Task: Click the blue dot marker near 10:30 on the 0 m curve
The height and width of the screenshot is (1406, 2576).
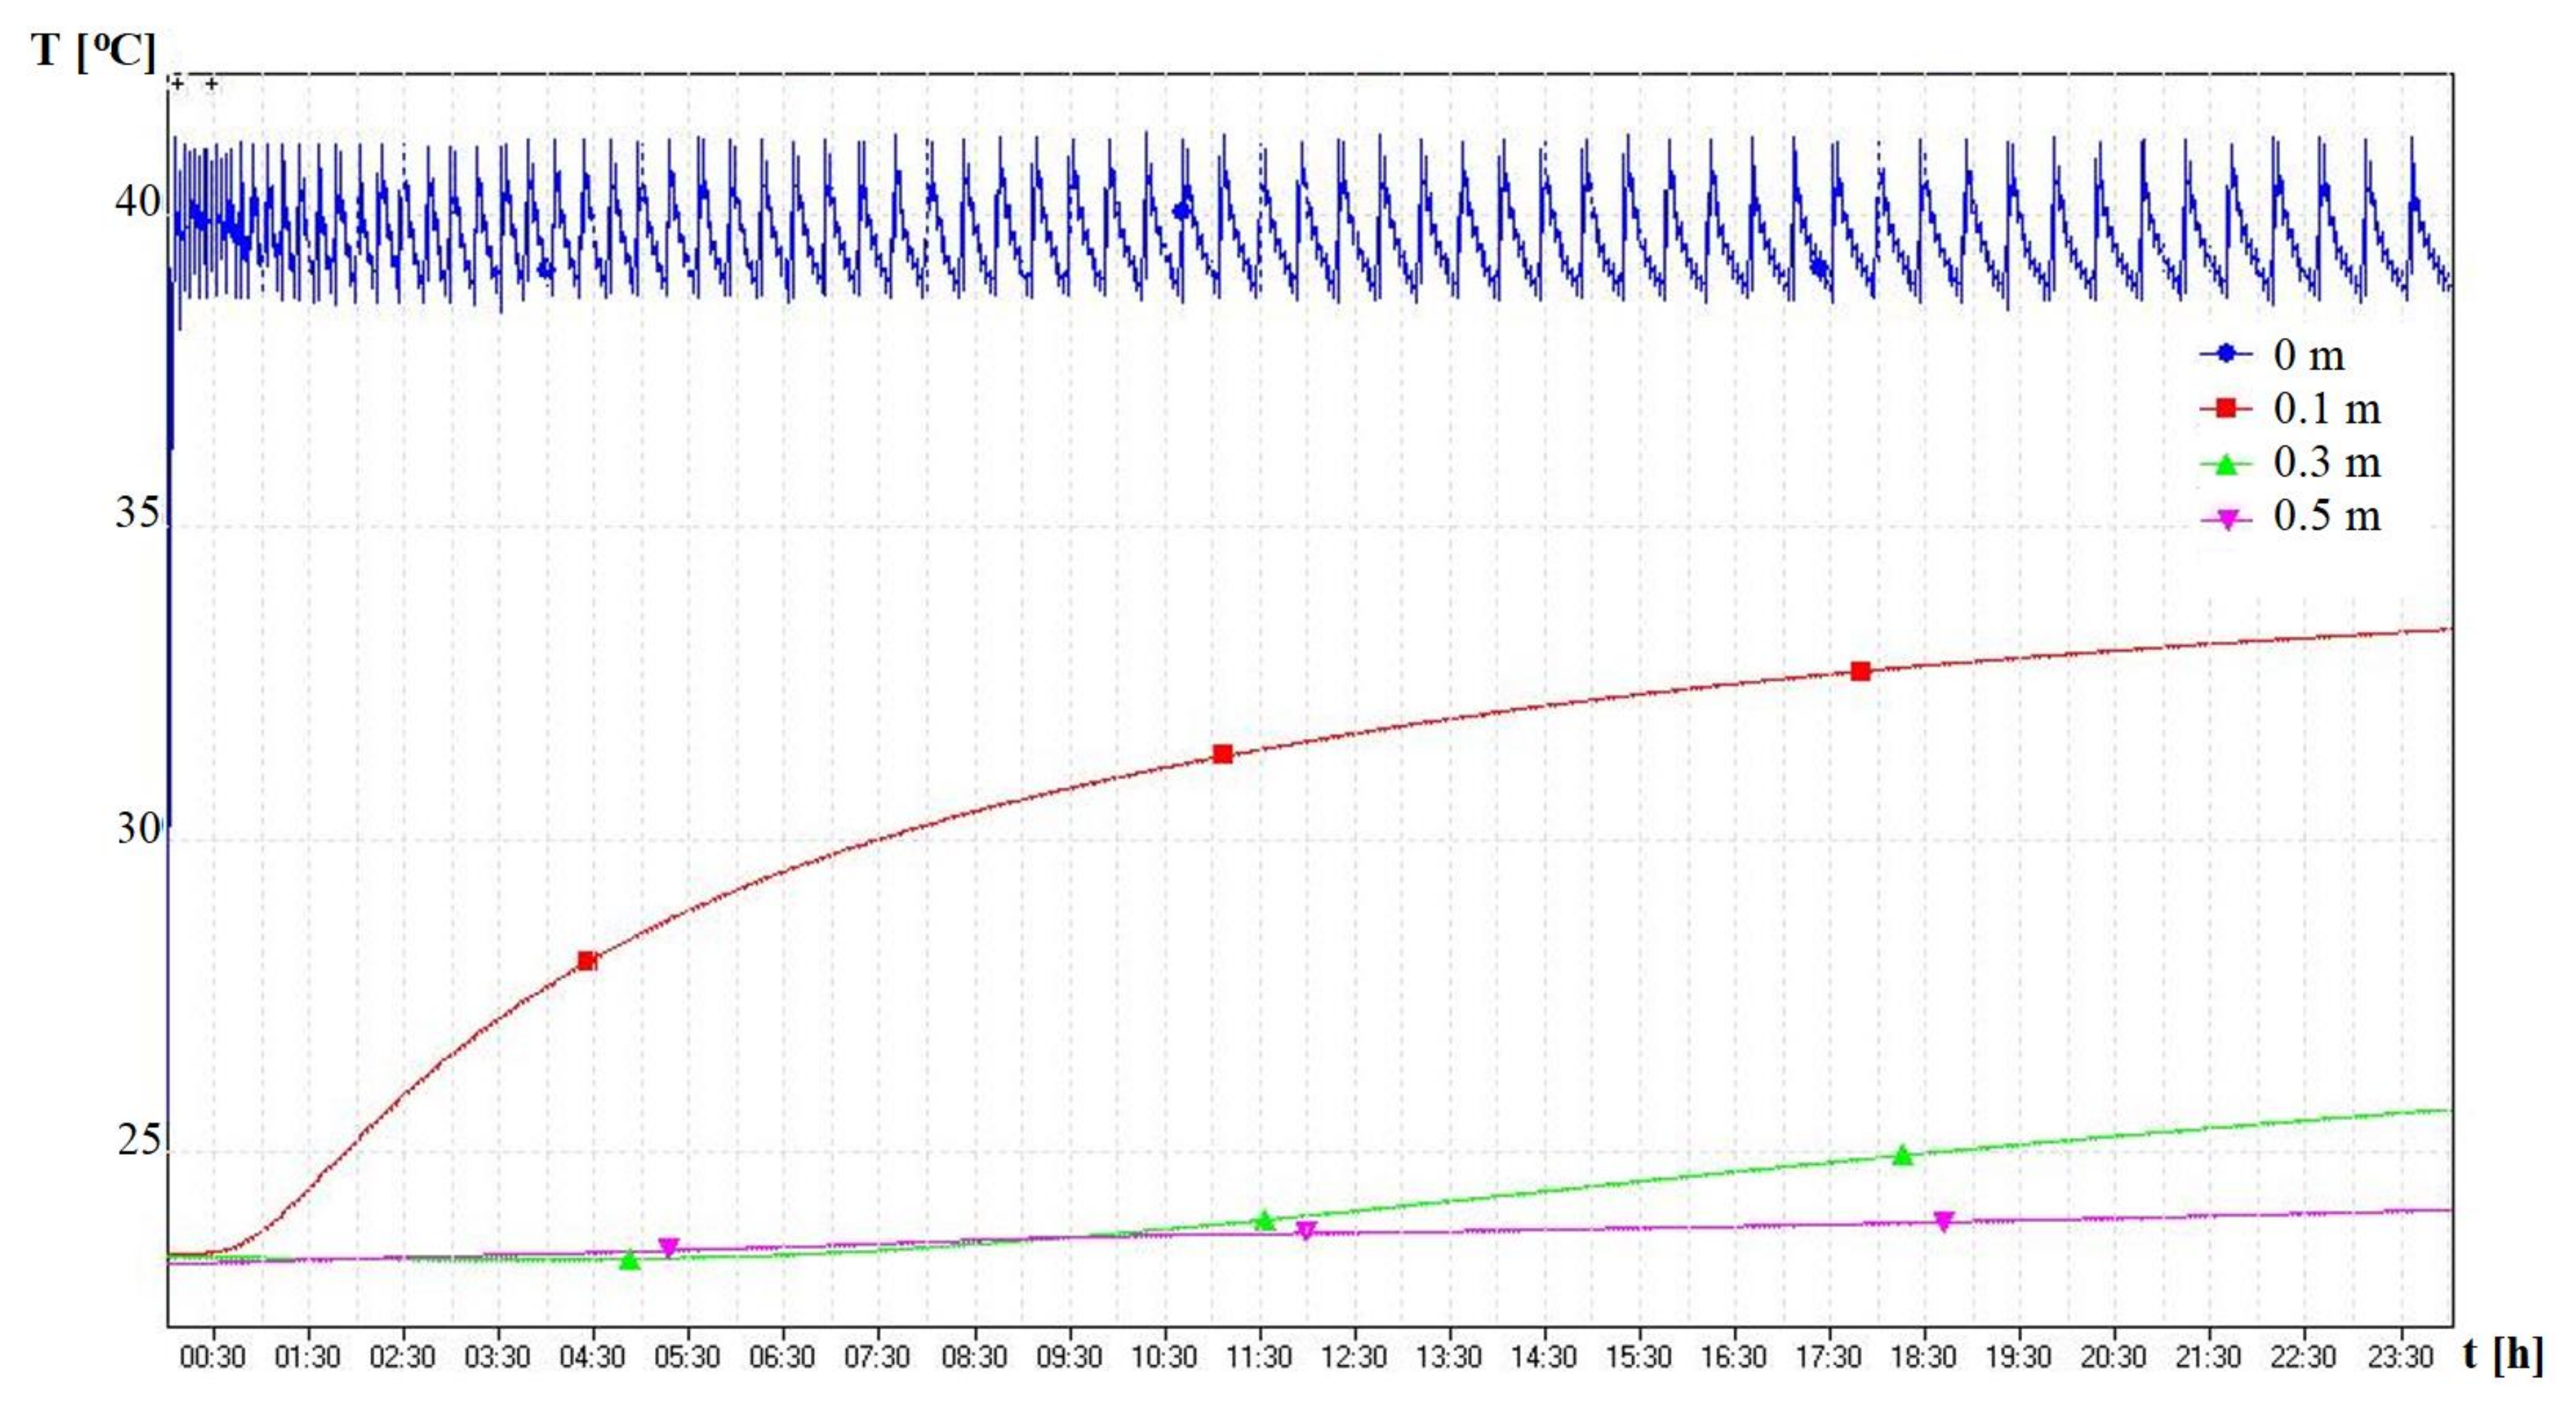Action: coord(1182,210)
